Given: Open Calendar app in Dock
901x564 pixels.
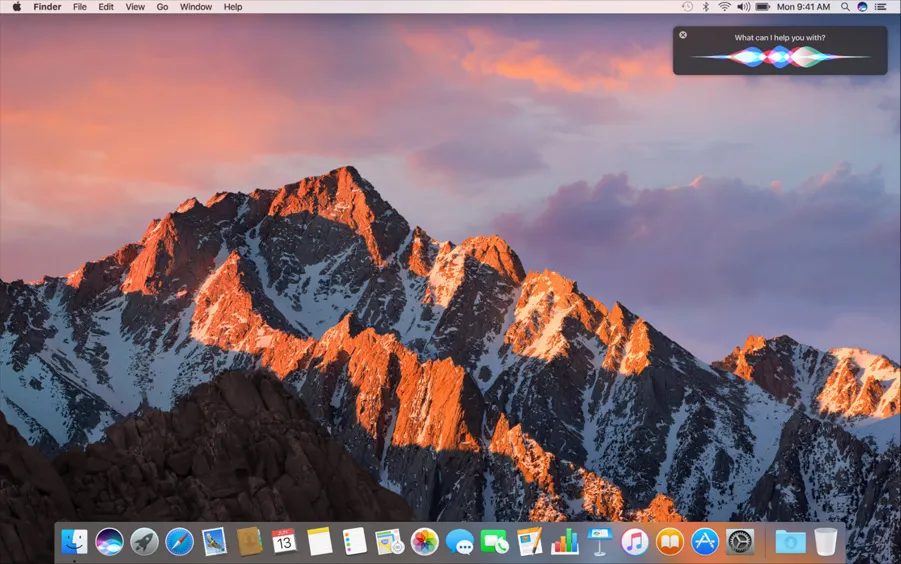Looking at the screenshot, I should pyautogui.click(x=284, y=542).
